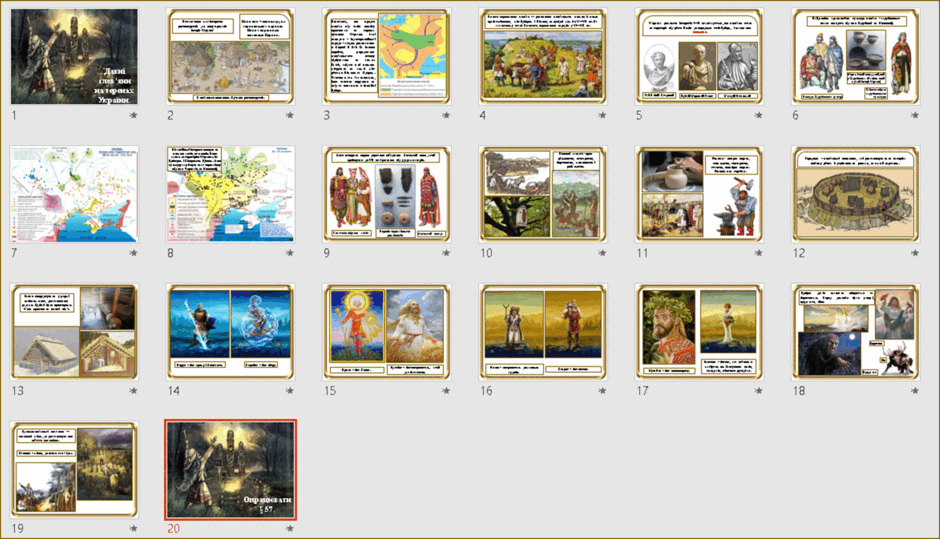
Task: Click the slide number label "8"
Action: point(170,253)
